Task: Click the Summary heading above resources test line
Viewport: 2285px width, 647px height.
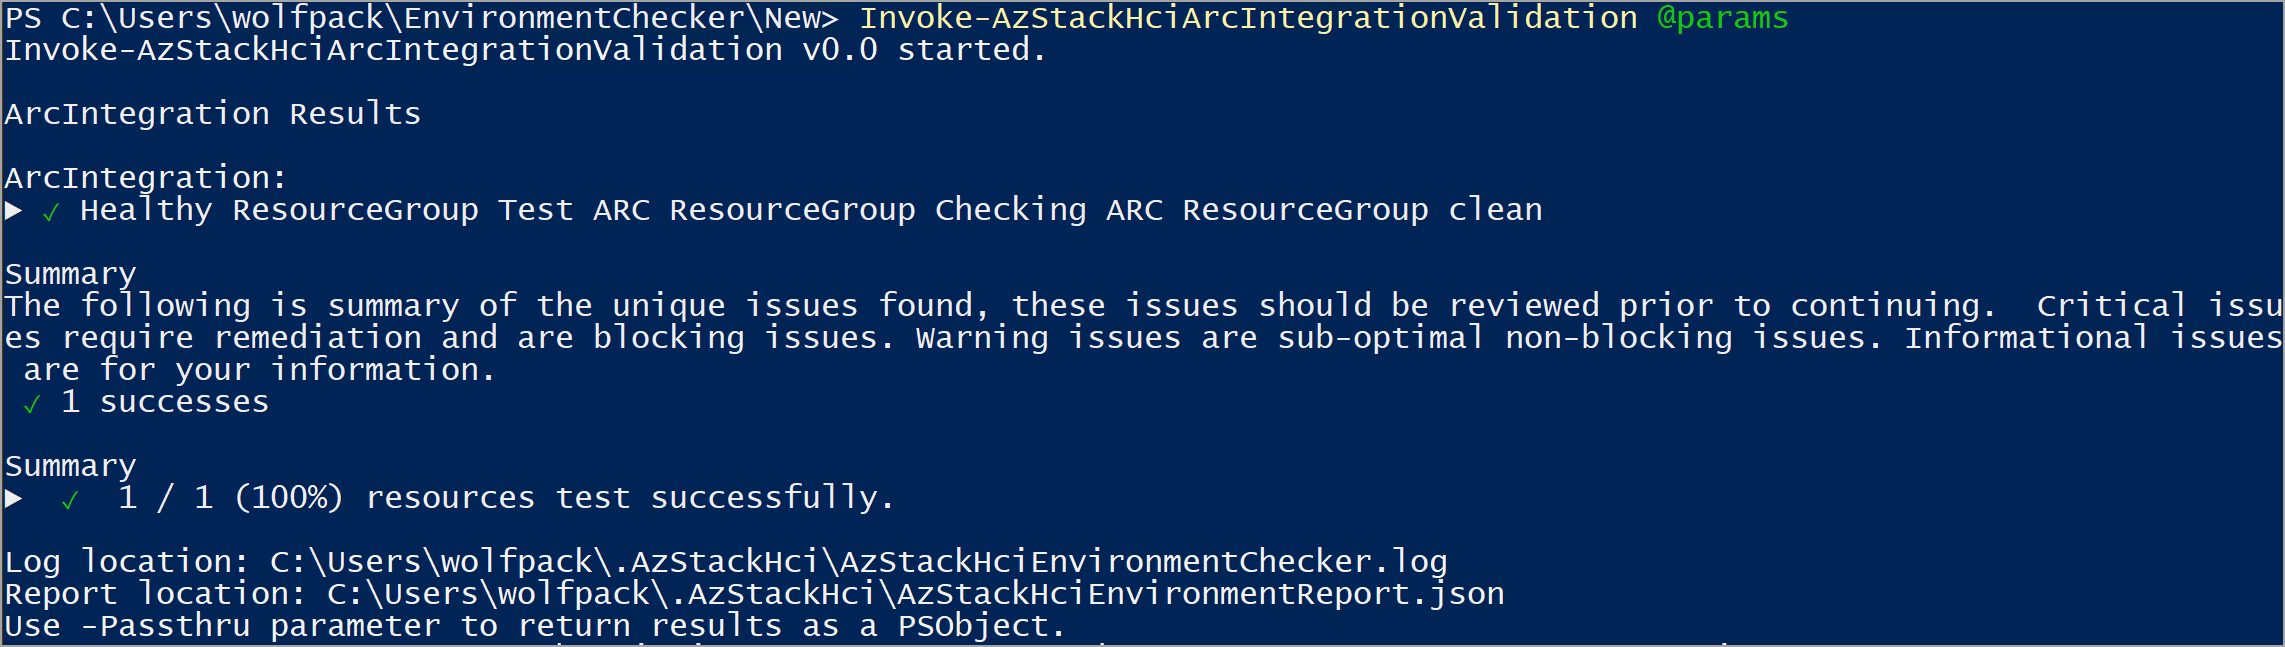Action: pos(70,466)
